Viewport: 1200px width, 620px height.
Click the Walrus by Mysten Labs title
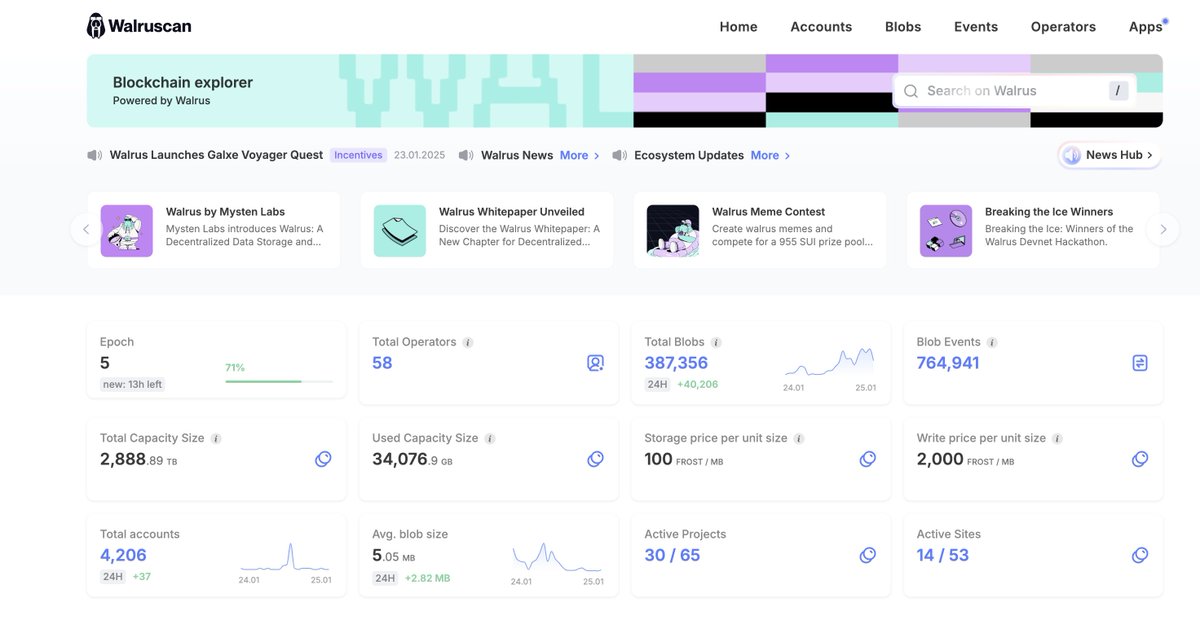225,212
